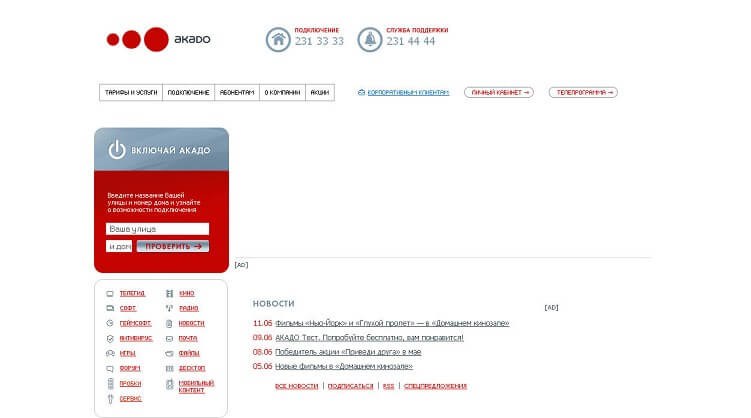
Task: Click the antenna icon beside Радио
Action: [x=170, y=308]
